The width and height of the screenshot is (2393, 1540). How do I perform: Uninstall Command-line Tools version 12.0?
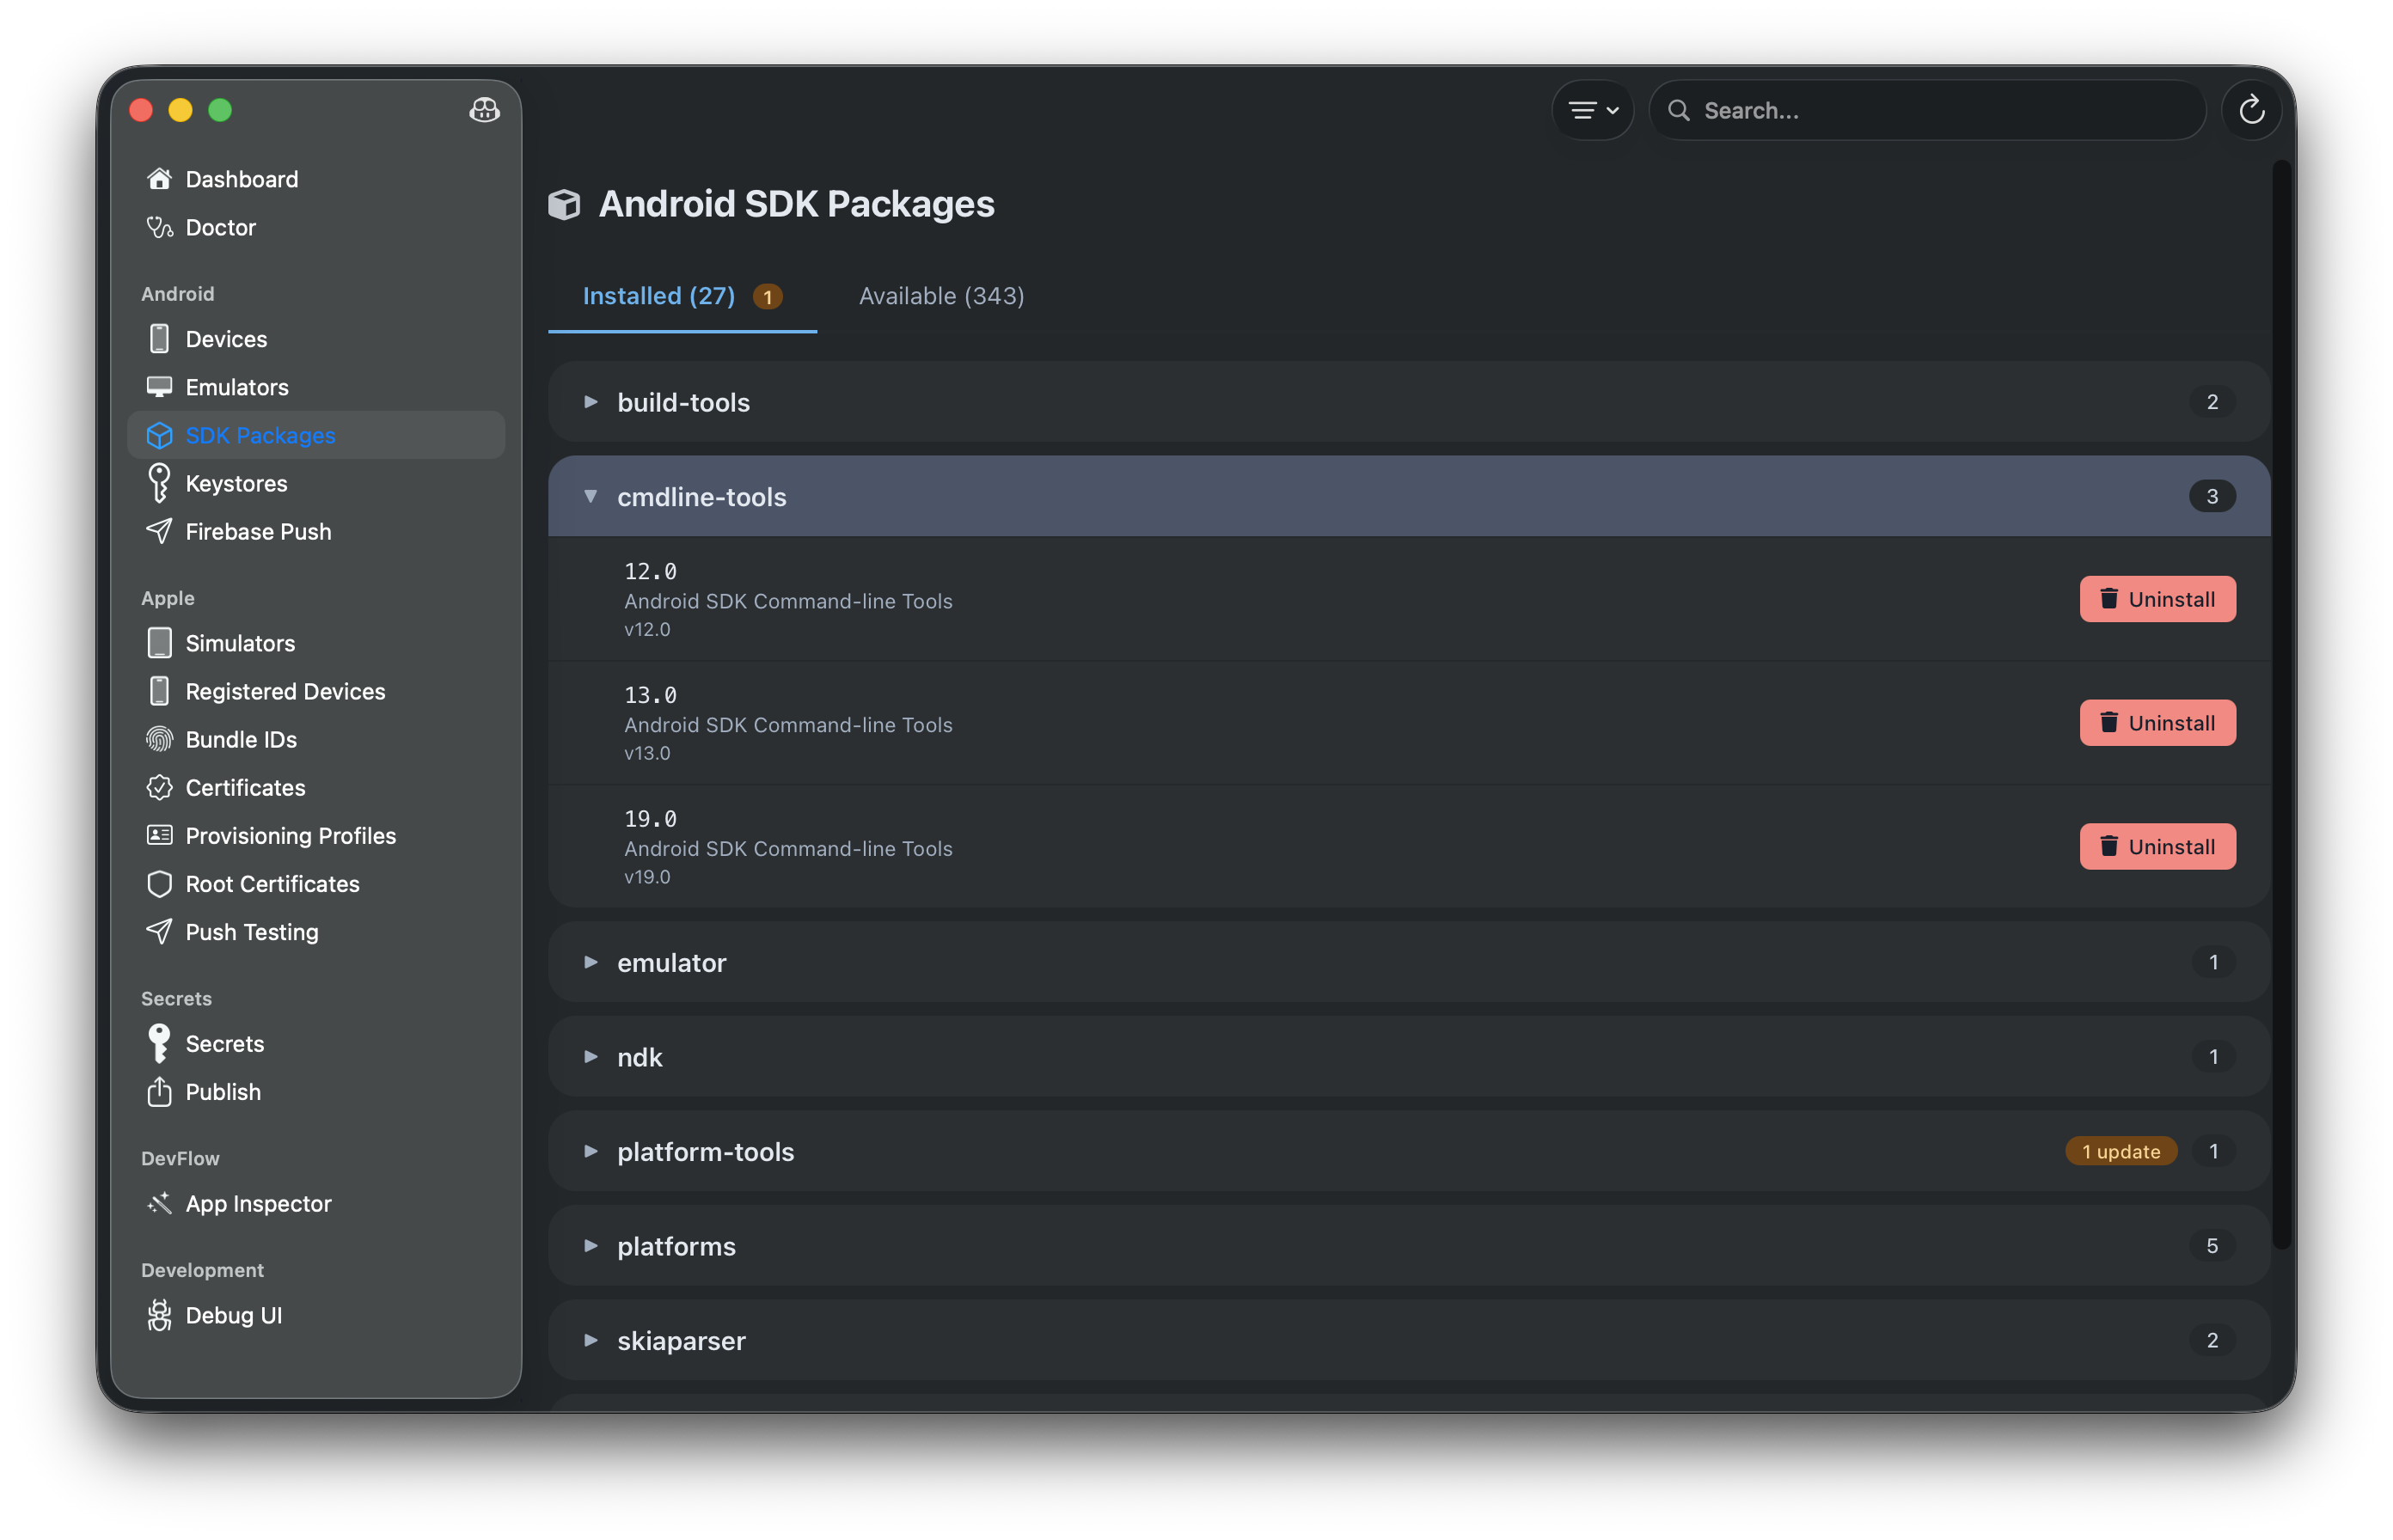coord(2157,599)
